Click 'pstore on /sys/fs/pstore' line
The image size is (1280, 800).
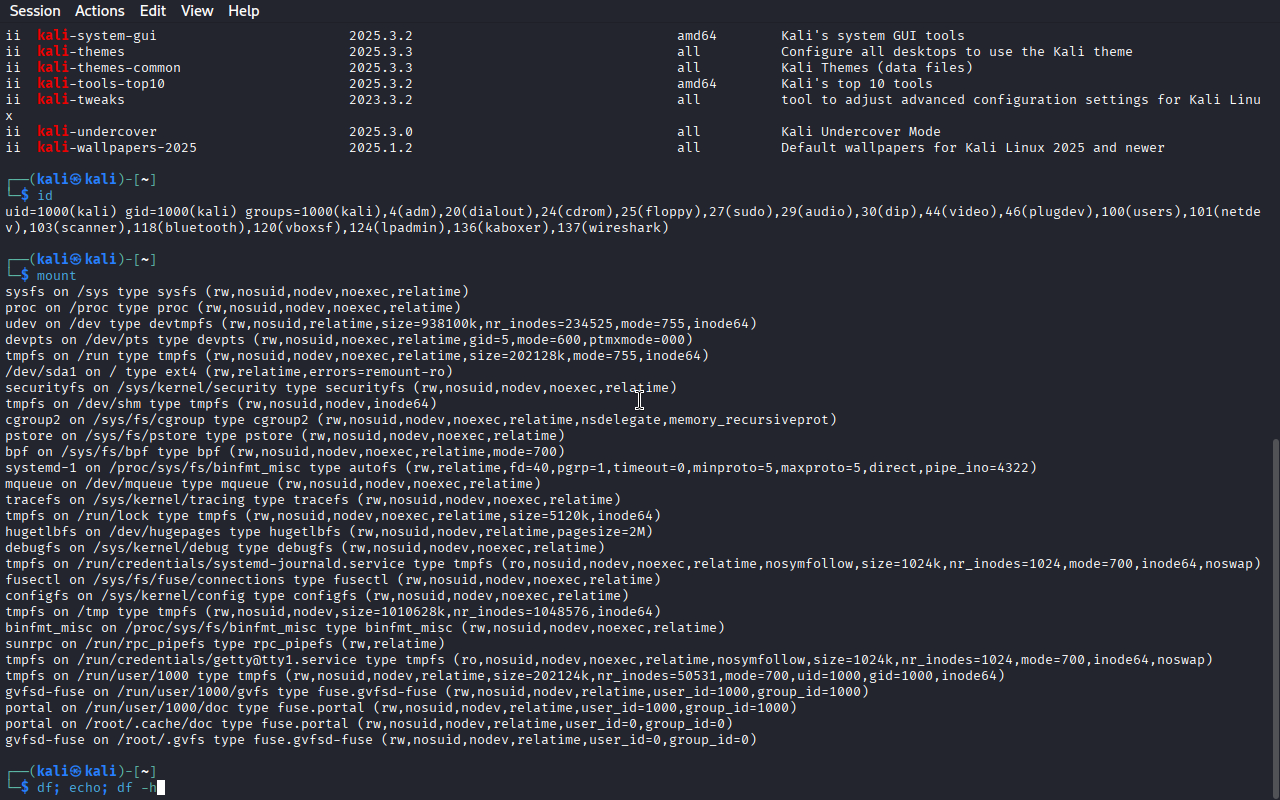(285, 436)
